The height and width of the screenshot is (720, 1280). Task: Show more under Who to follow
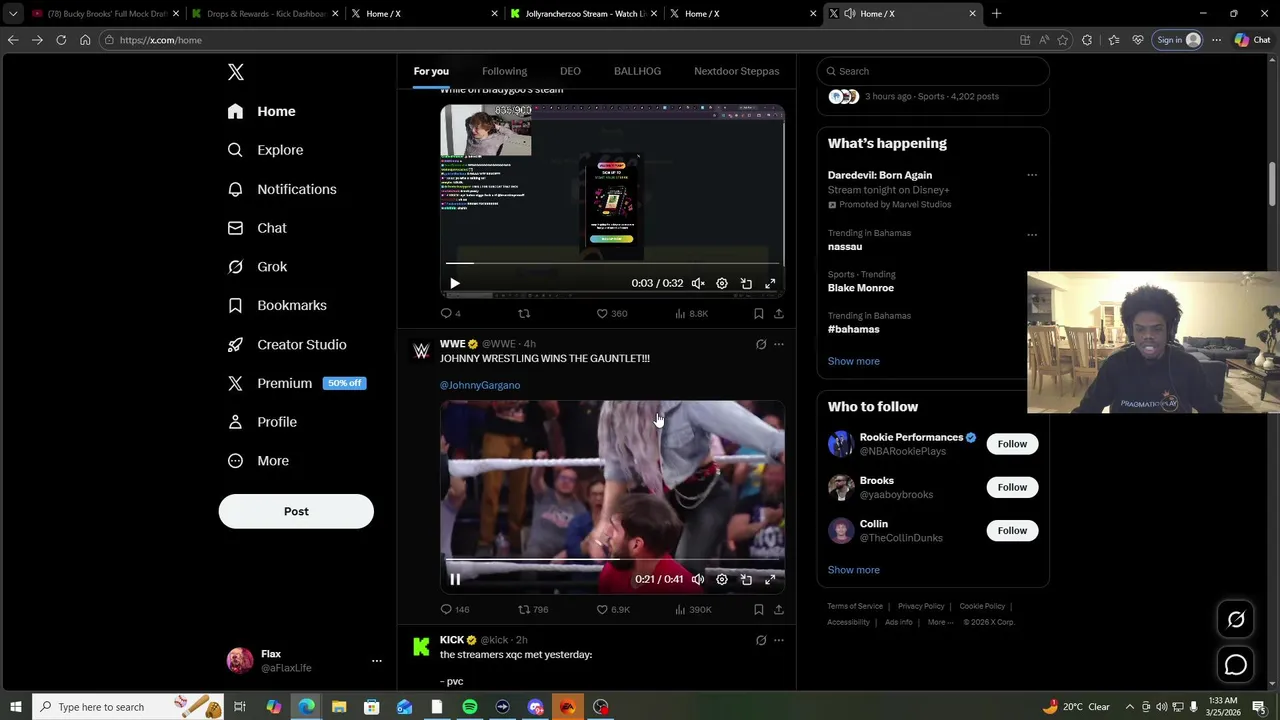click(854, 570)
